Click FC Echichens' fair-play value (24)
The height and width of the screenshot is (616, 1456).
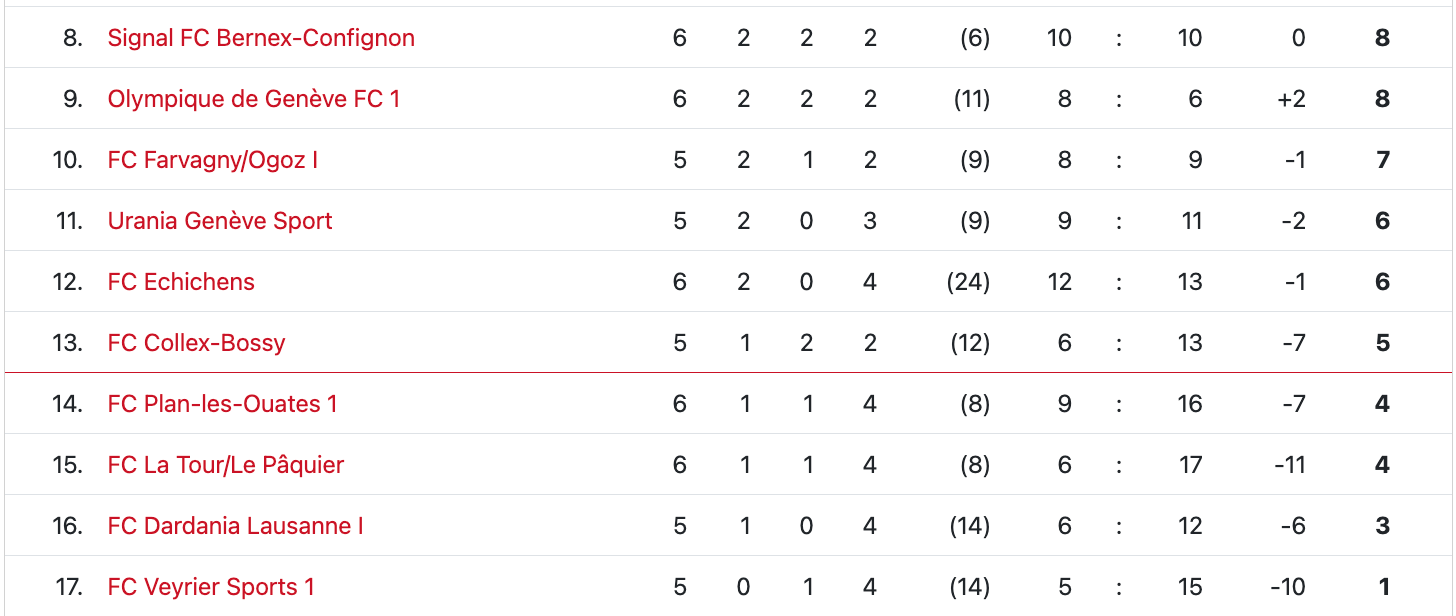(968, 282)
